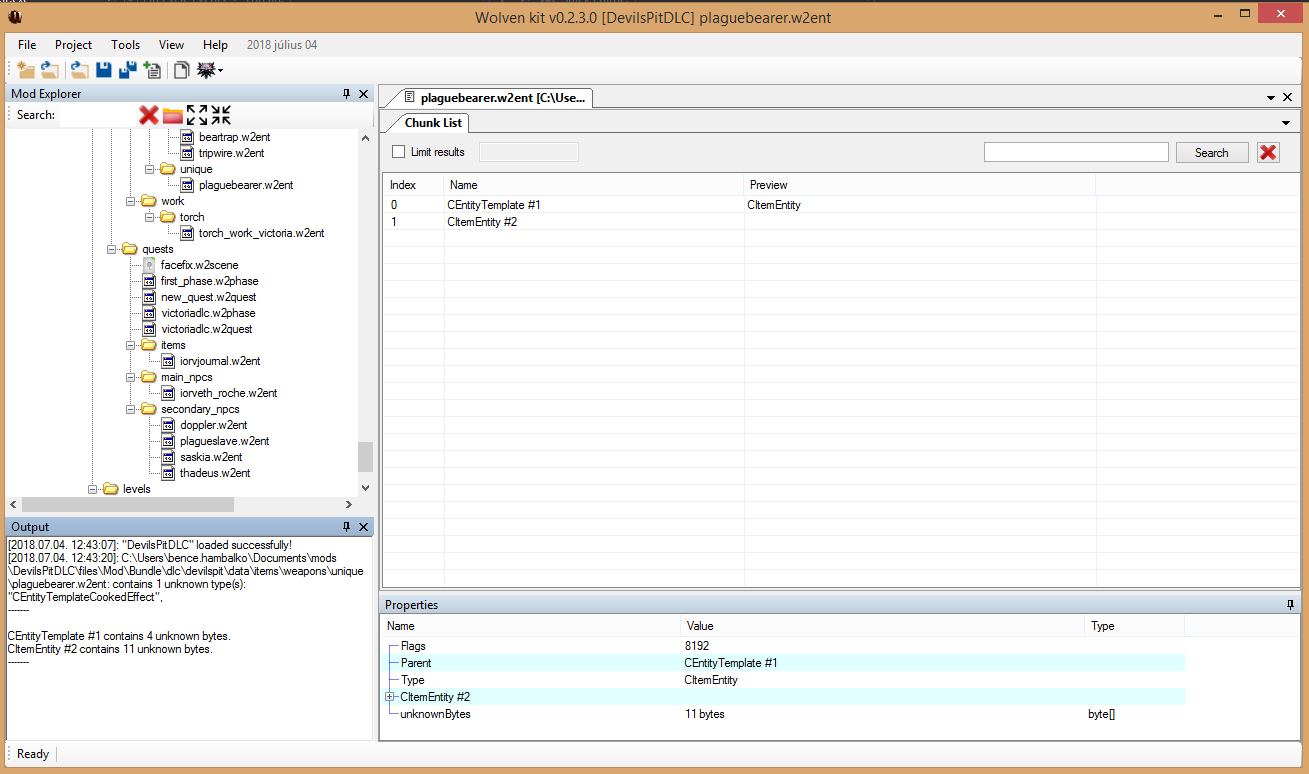Select torch_work_victoria.w2ent file

point(261,233)
